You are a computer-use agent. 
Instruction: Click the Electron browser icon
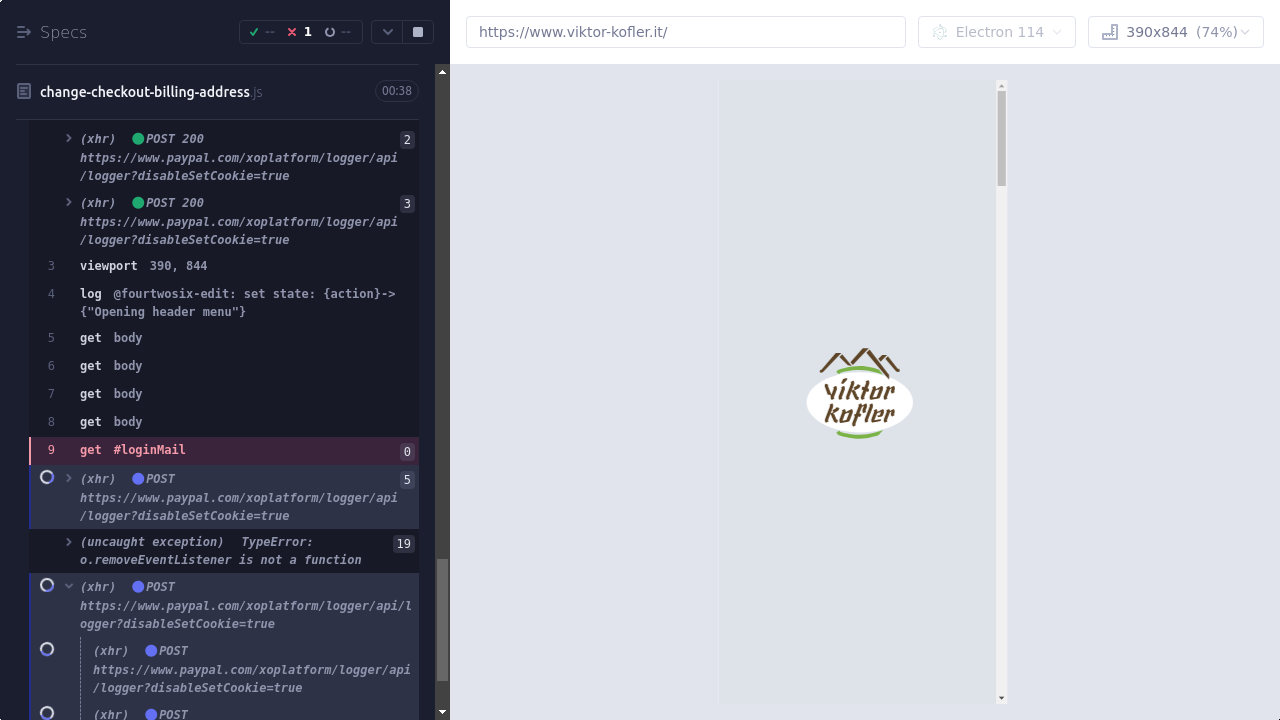pos(939,32)
